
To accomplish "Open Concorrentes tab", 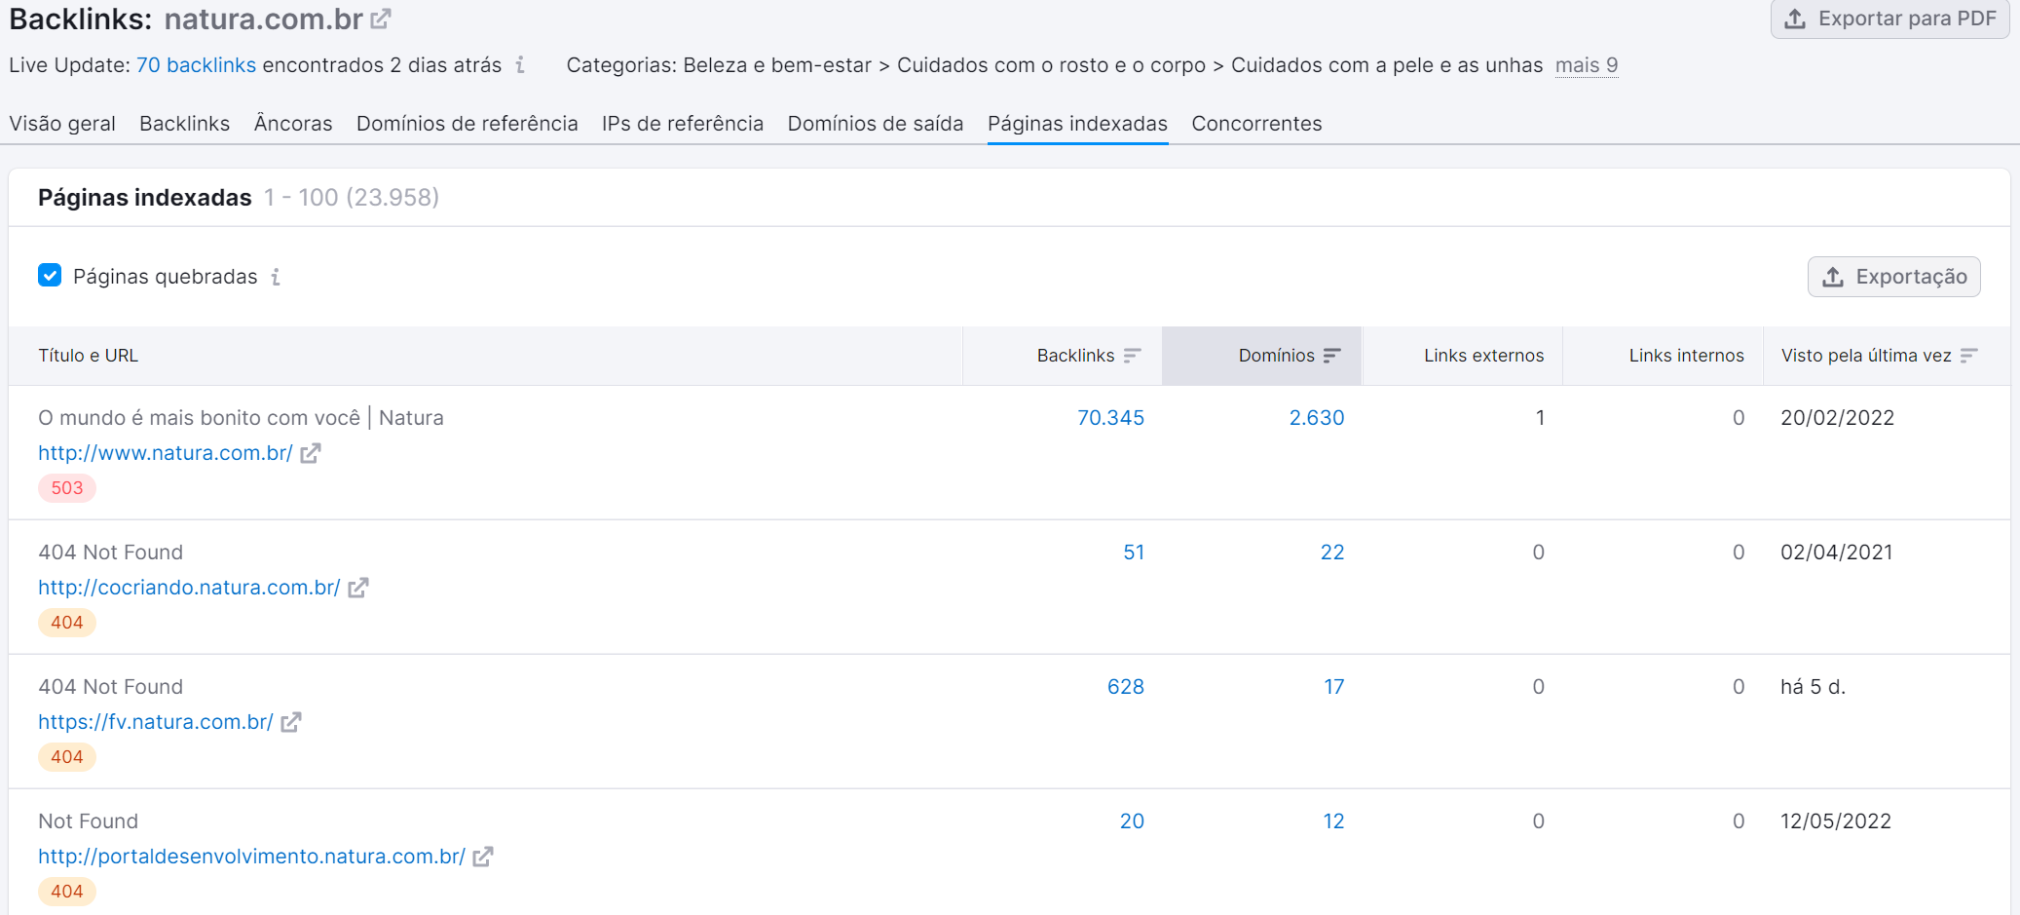I will pos(1257,123).
